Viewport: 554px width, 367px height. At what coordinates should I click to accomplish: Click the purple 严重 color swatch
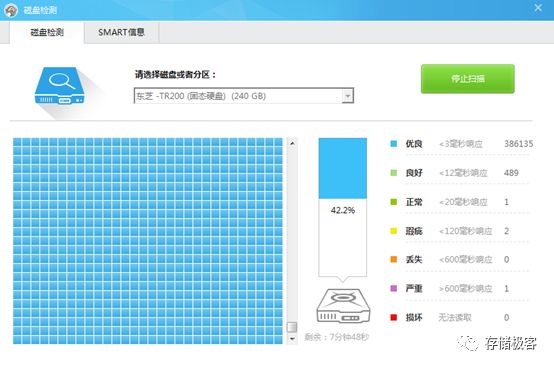[394, 288]
